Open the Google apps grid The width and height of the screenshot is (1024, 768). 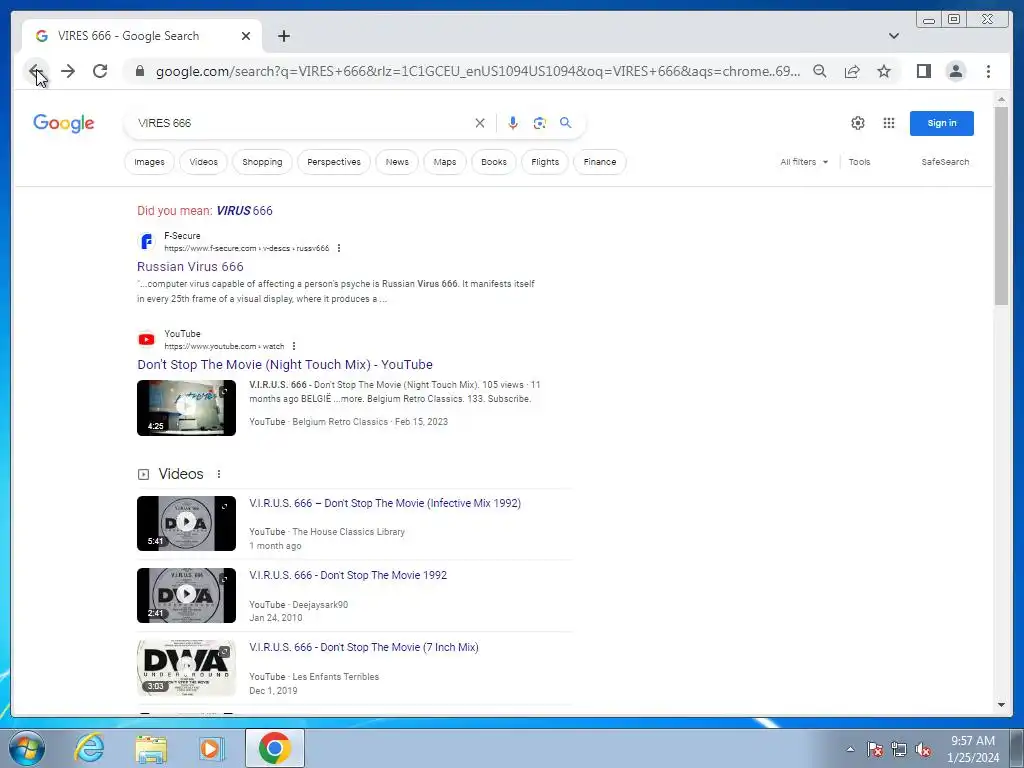(x=889, y=123)
